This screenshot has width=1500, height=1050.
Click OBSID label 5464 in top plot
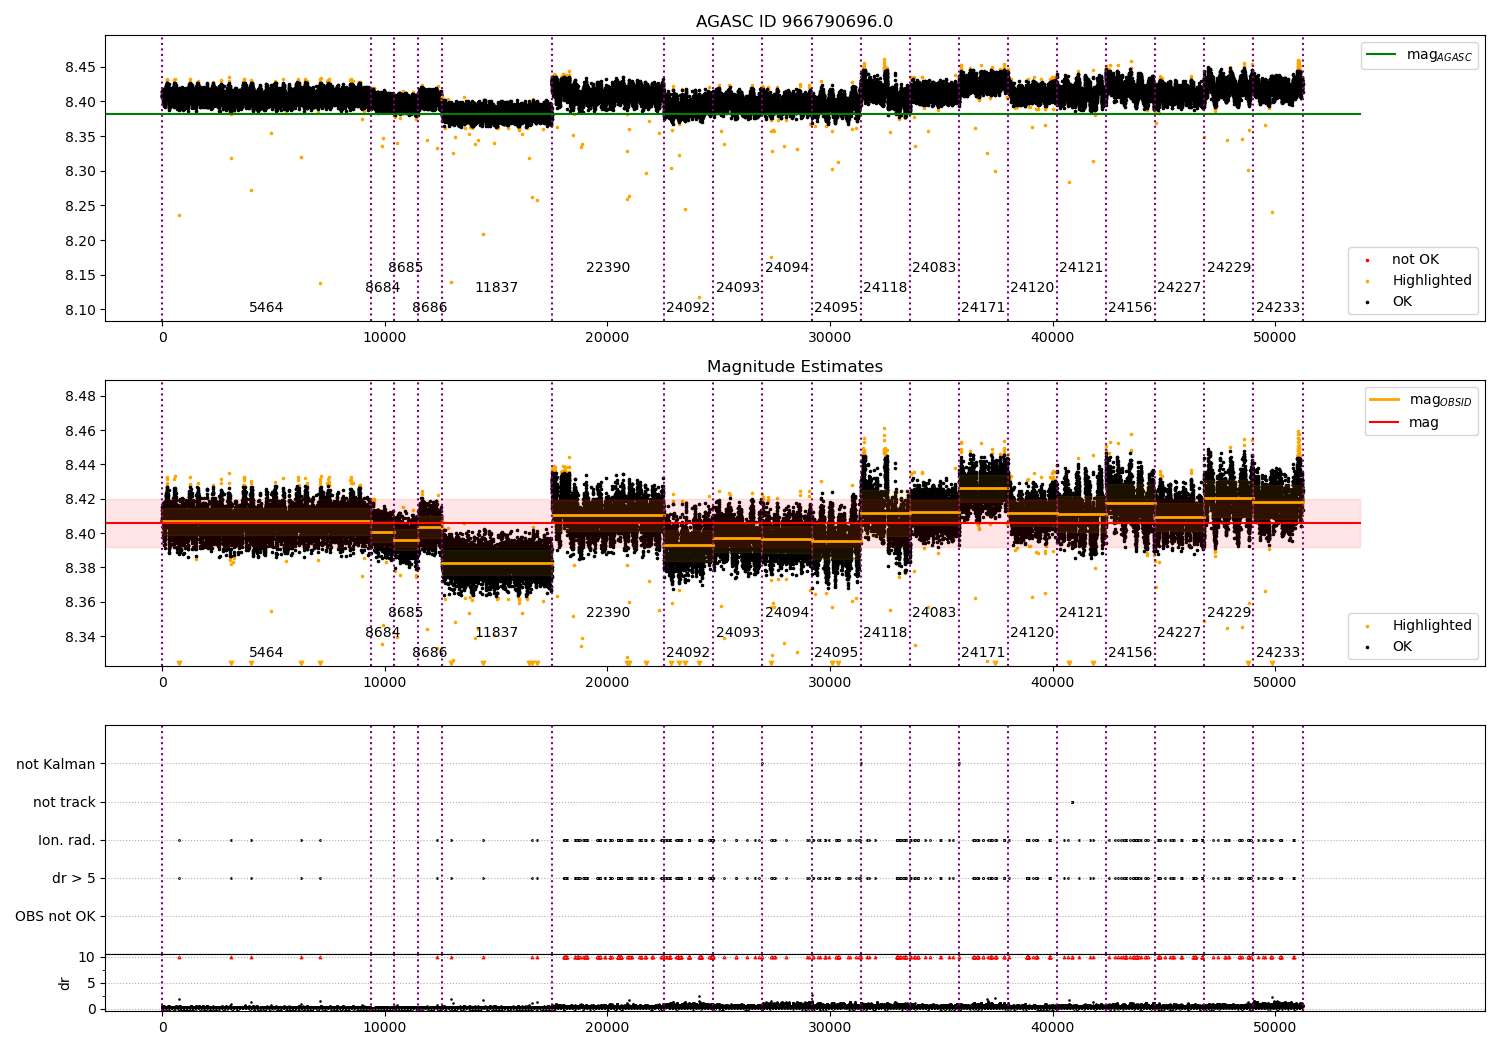click(x=266, y=308)
